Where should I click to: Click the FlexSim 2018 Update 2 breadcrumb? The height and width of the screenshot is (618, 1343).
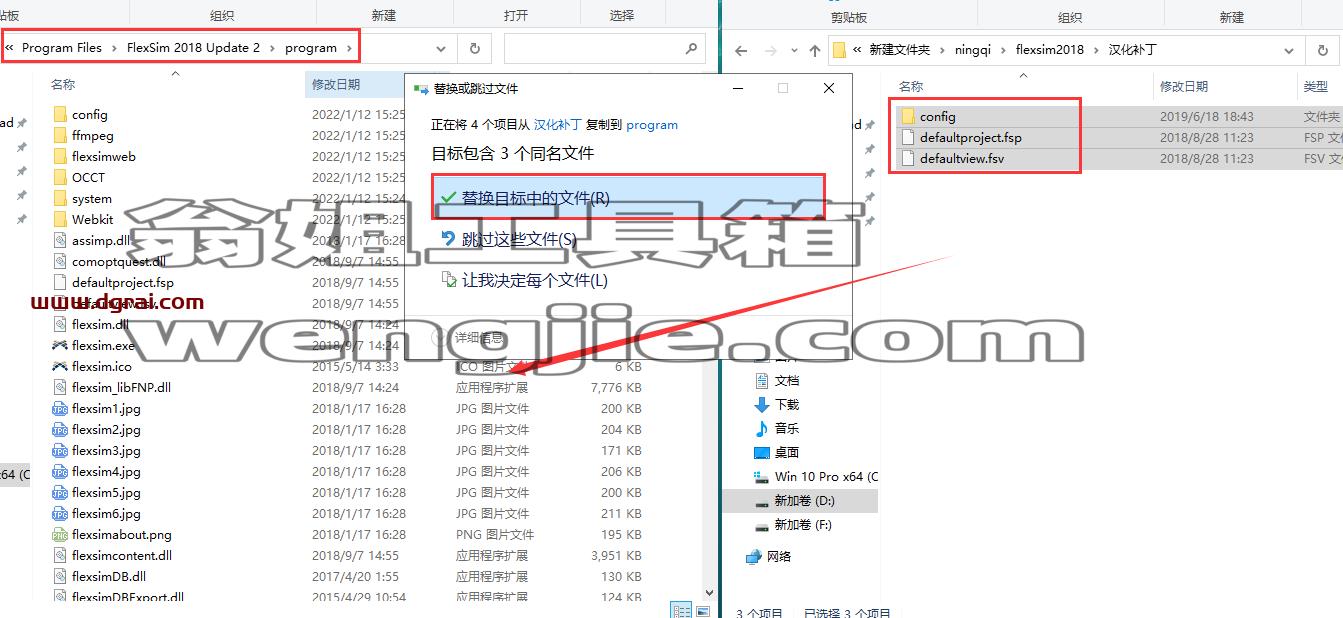click(x=193, y=47)
